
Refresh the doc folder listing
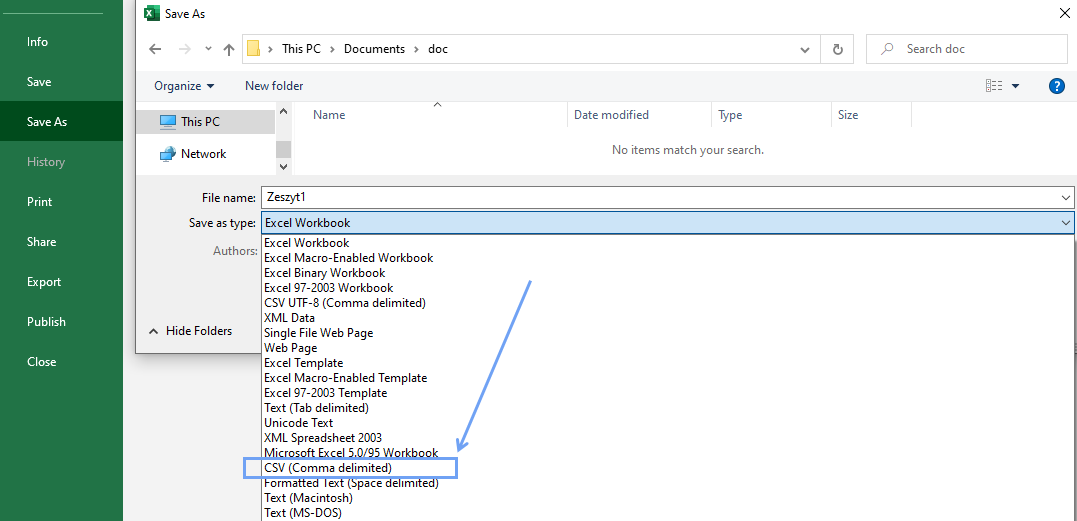(837, 49)
